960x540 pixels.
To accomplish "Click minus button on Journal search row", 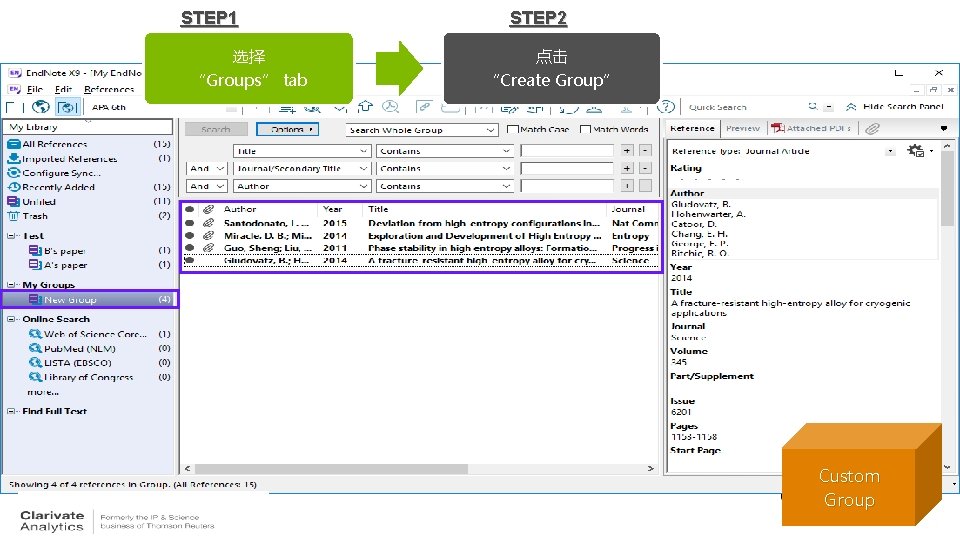I will (645, 168).
